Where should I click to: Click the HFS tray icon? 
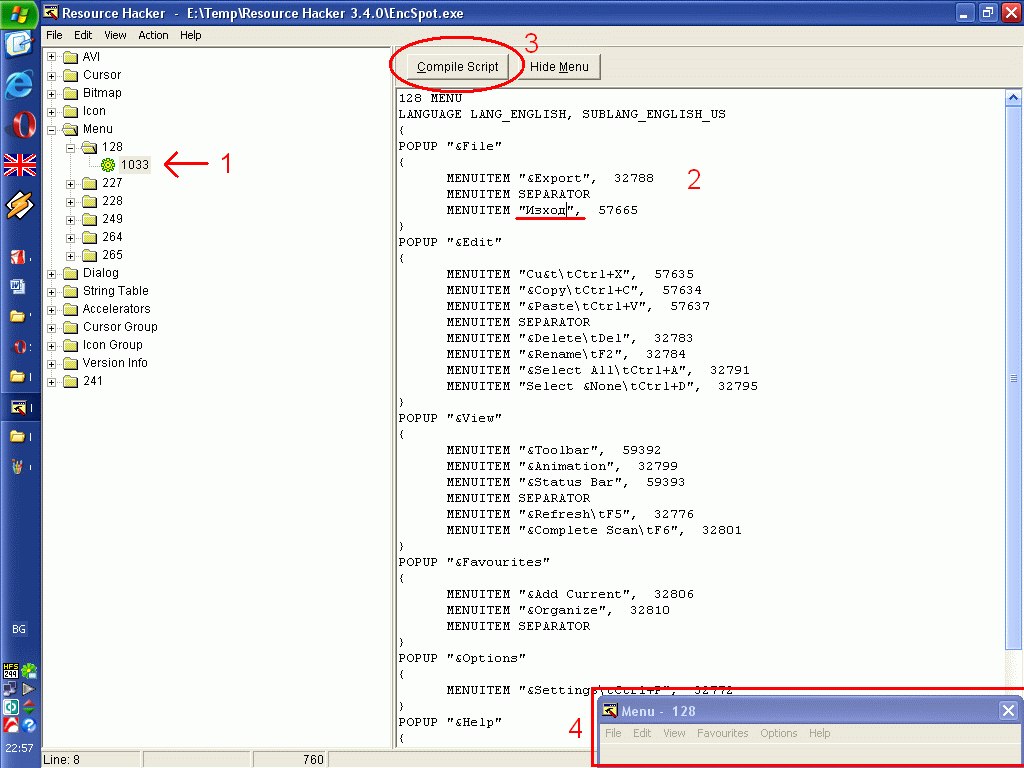pyautogui.click(x=10, y=671)
